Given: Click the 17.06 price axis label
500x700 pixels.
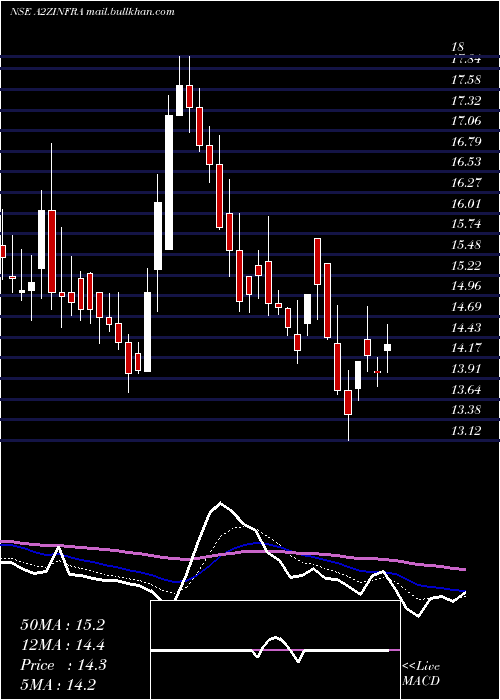Looking at the screenshot, I should point(466,121).
